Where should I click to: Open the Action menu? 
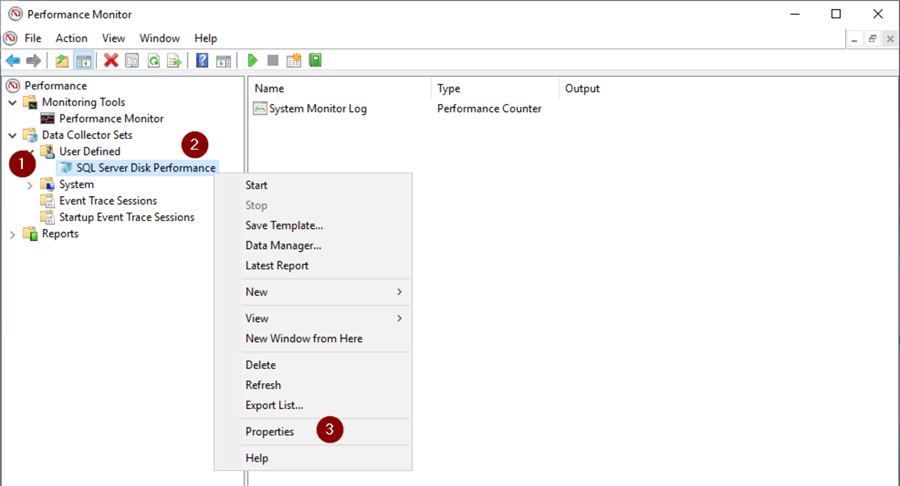[x=71, y=38]
